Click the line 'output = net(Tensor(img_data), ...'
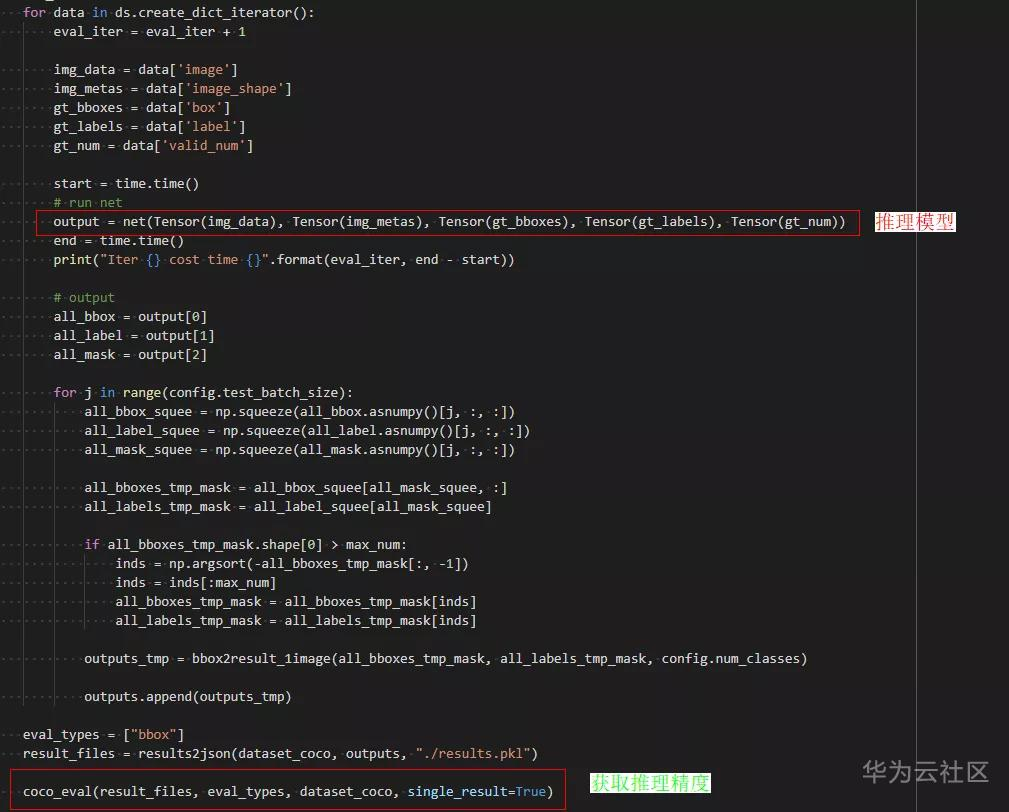This screenshot has width=1009, height=812. point(449,222)
